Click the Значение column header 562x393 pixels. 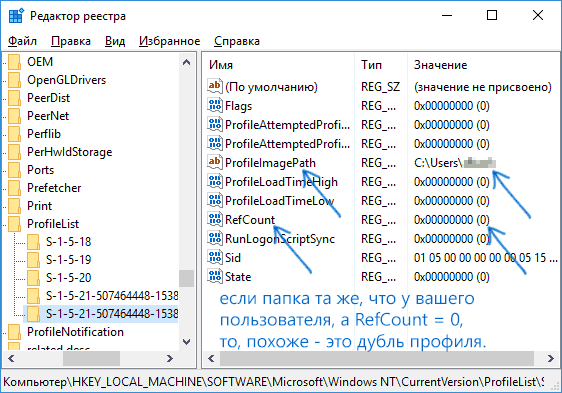(x=440, y=65)
